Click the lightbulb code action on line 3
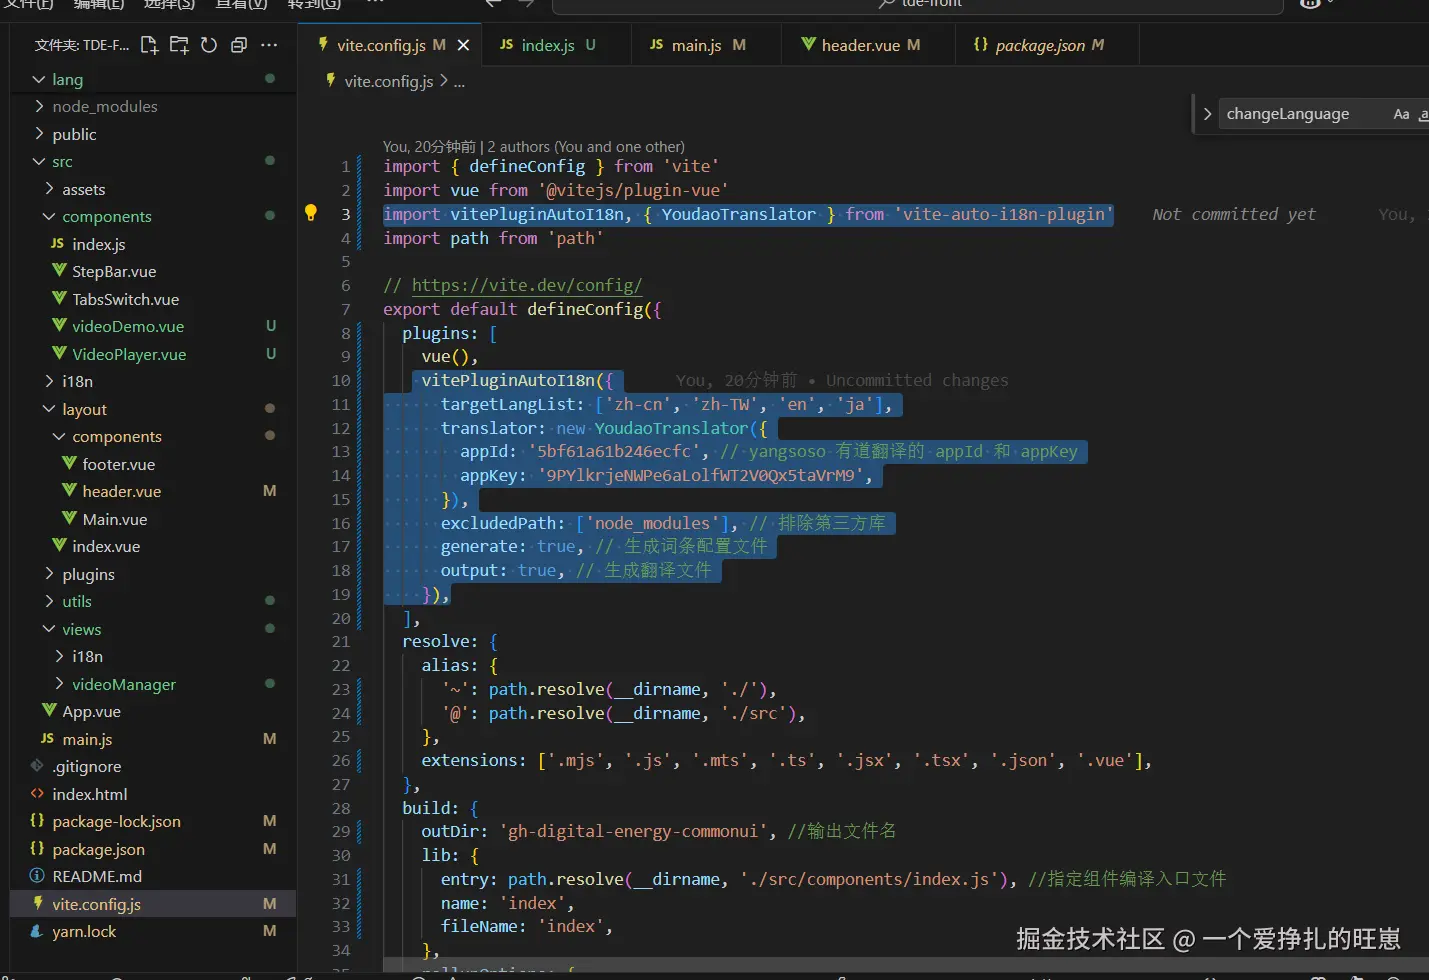1429x980 pixels. point(311,212)
